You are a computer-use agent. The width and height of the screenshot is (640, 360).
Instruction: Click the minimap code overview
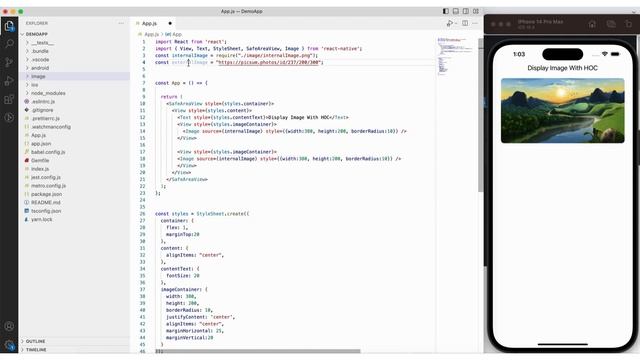[x=455, y=57]
